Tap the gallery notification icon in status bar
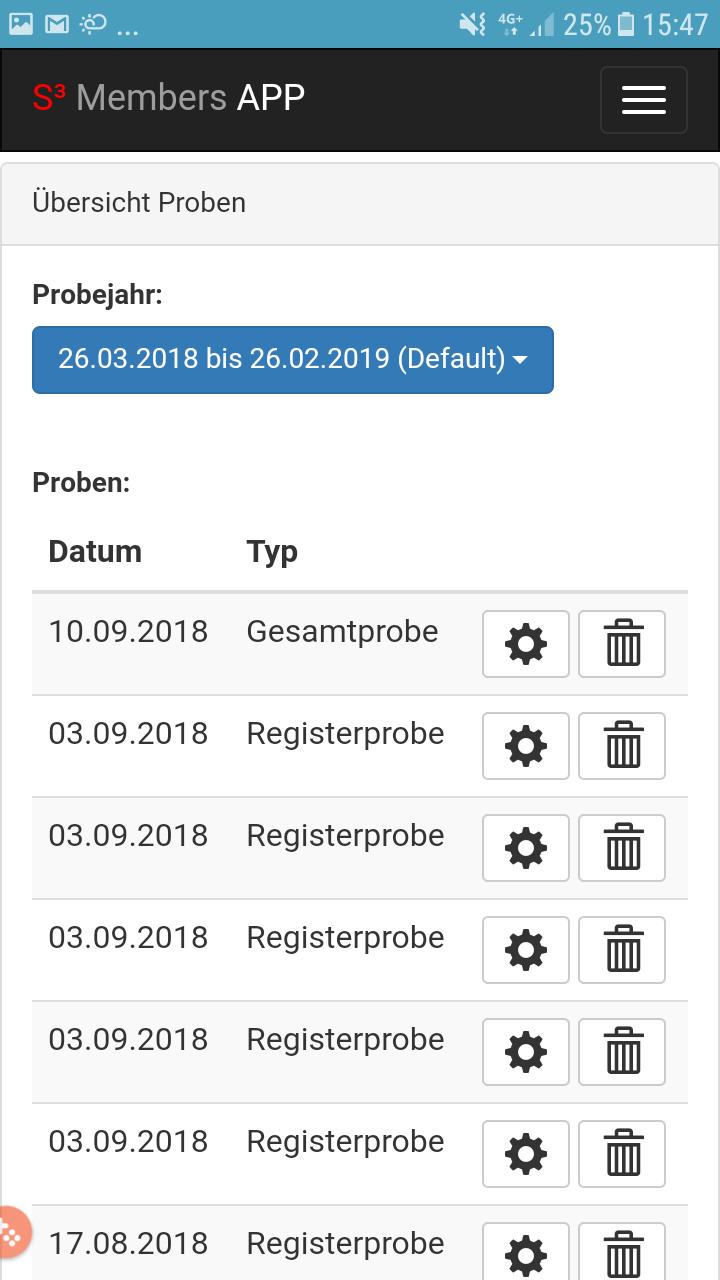 click(20, 24)
